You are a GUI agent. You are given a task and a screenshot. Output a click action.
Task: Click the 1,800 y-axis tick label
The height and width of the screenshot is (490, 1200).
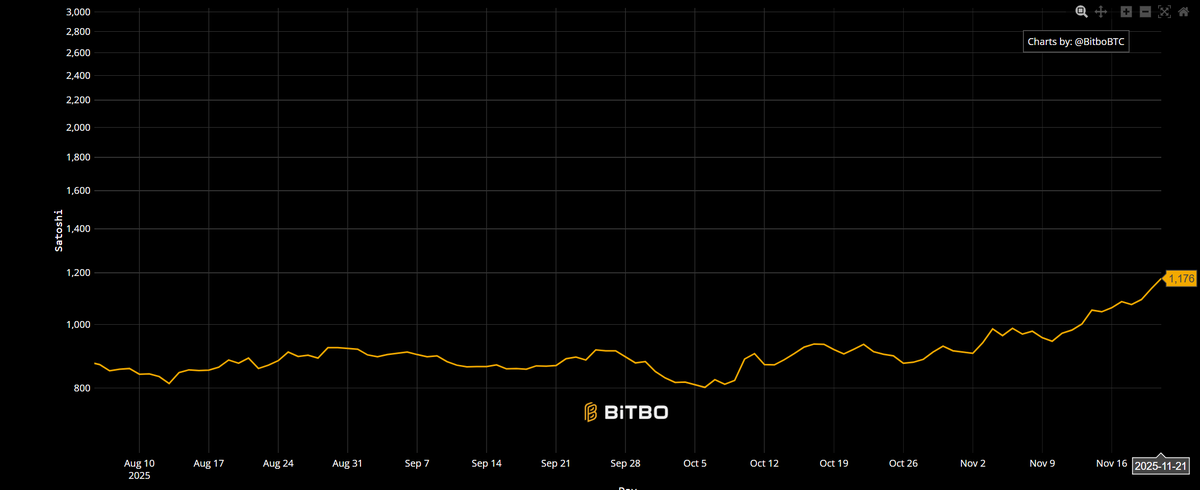[x=78, y=158]
